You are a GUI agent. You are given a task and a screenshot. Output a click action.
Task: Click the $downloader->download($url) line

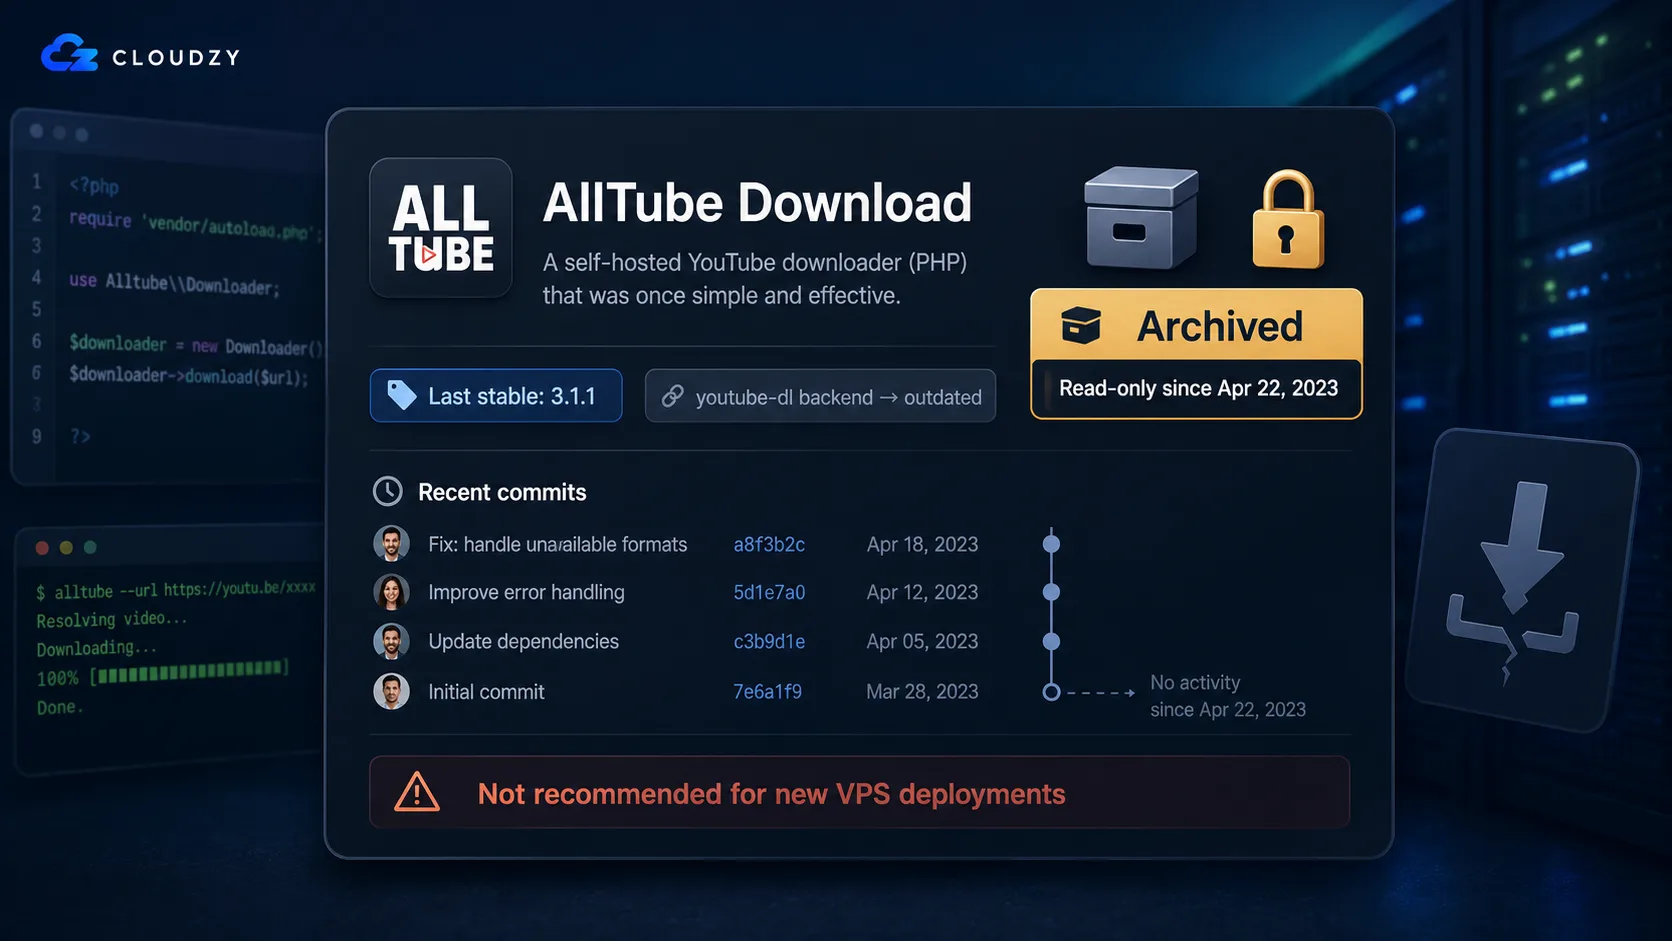[189, 375]
